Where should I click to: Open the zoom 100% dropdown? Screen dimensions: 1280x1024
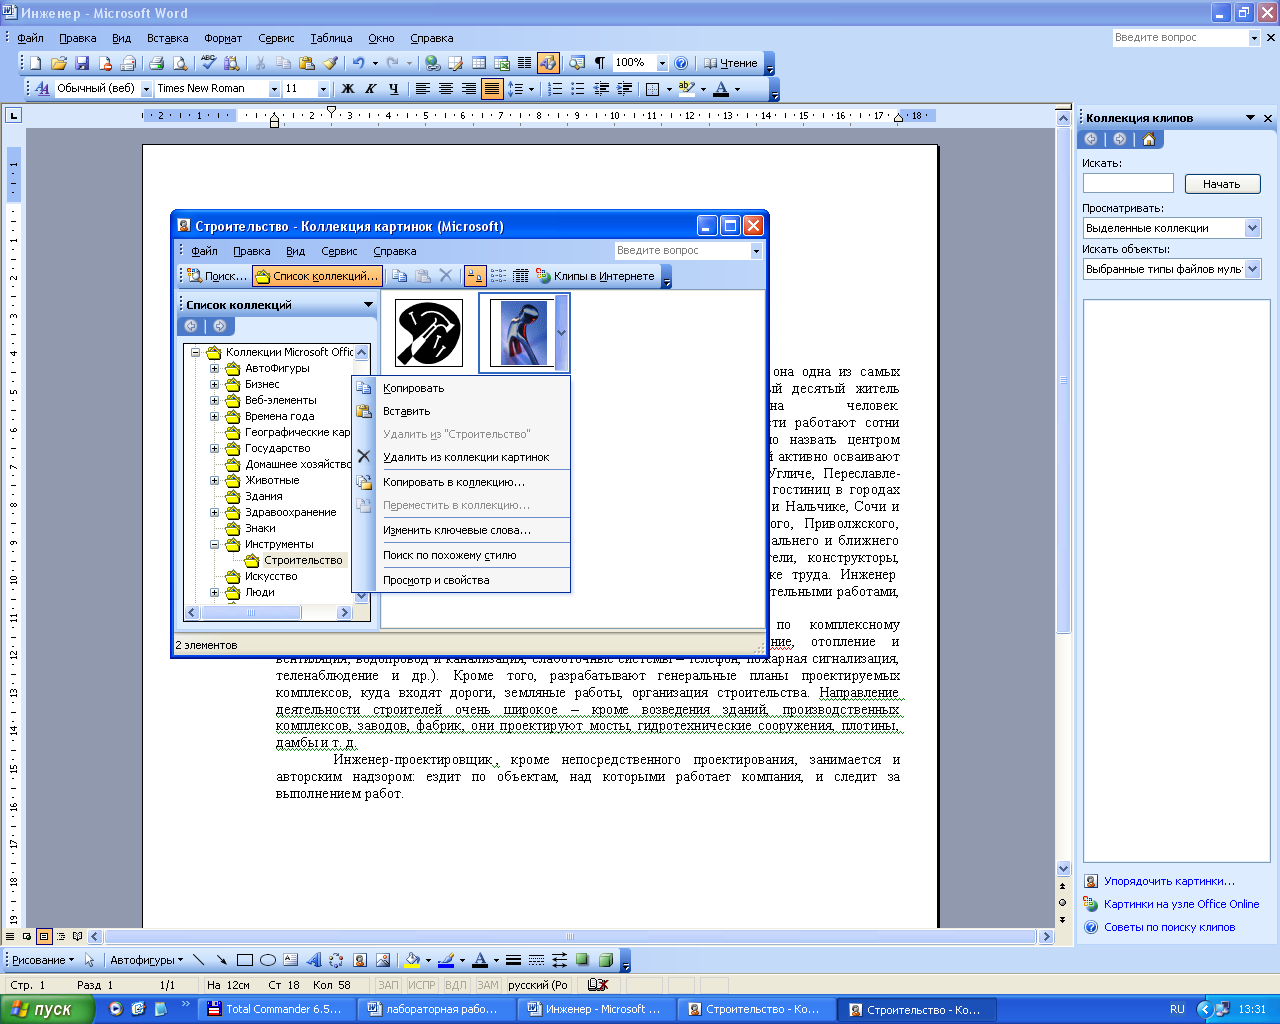click(661, 63)
